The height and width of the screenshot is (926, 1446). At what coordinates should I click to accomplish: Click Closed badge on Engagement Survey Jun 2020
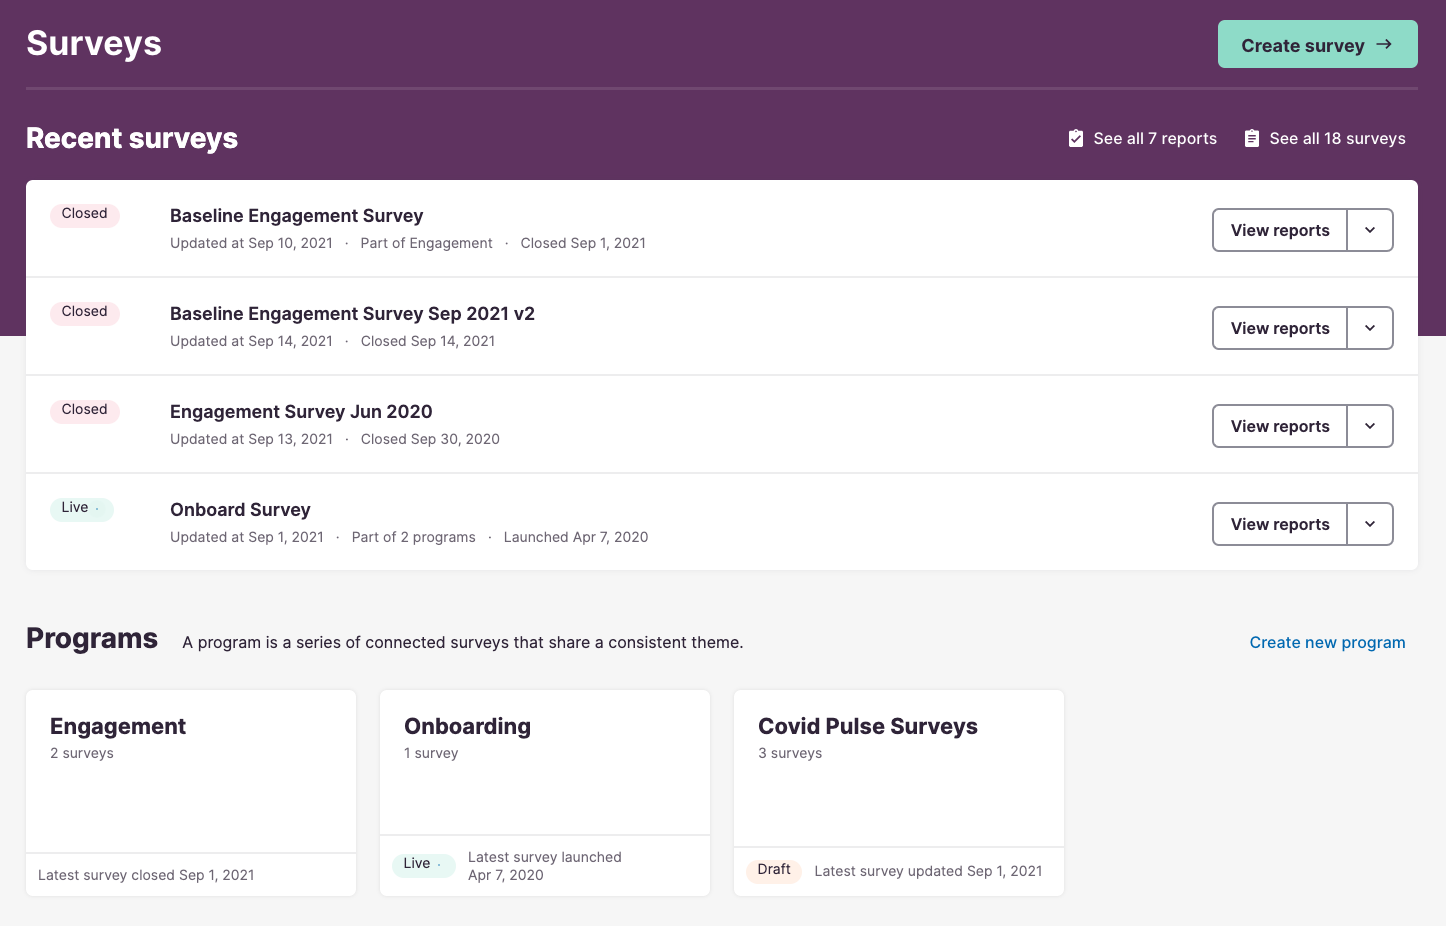(x=85, y=410)
